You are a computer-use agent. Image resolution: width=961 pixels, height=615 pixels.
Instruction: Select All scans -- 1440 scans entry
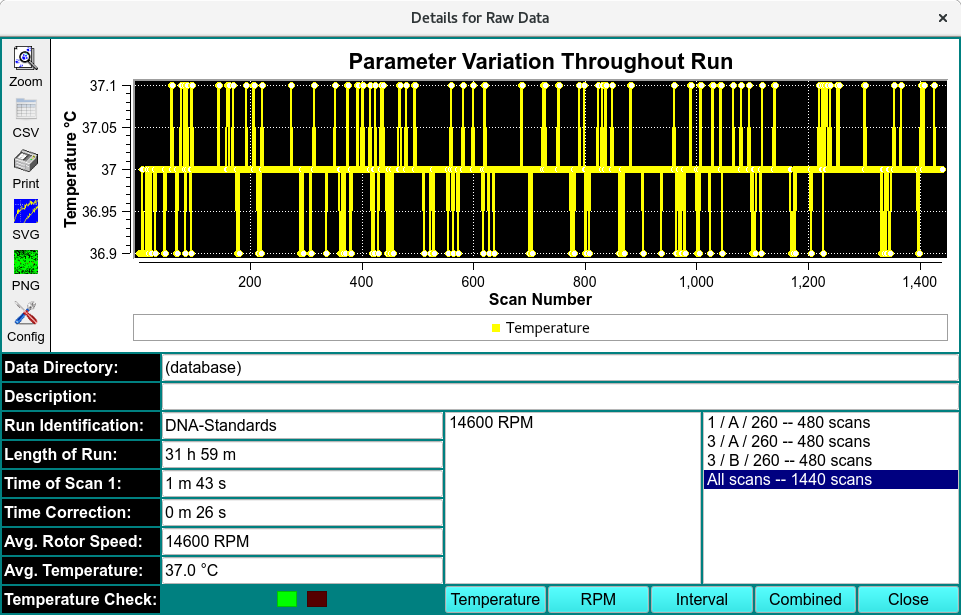pyautogui.click(x=788, y=480)
